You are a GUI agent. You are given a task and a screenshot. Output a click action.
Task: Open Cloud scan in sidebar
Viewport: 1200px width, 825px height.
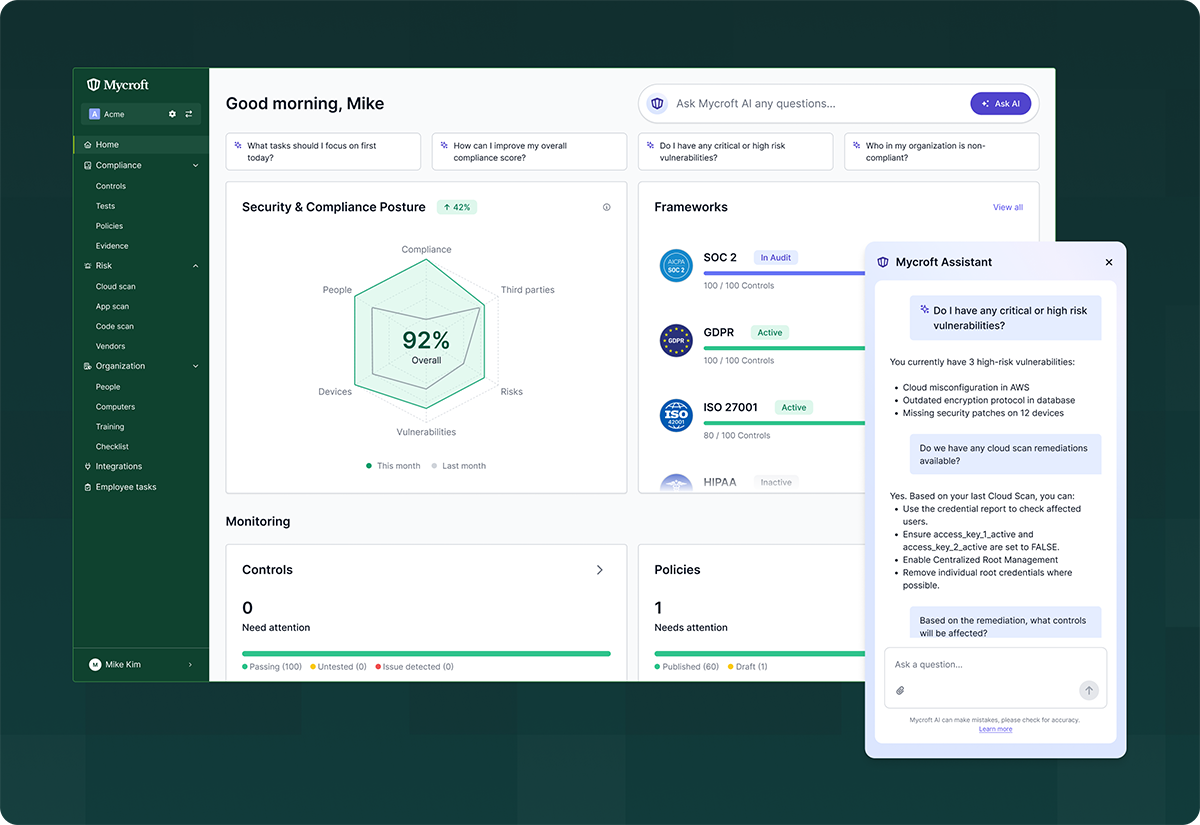115,286
